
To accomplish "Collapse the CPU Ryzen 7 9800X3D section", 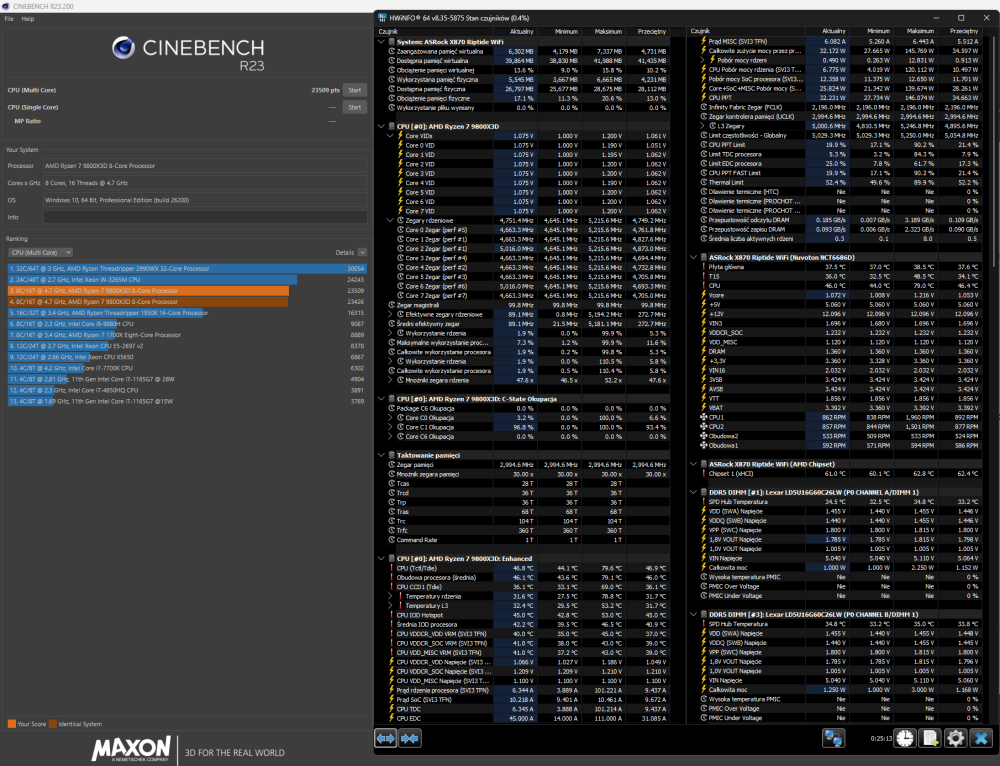I will (x=381, y=126).
